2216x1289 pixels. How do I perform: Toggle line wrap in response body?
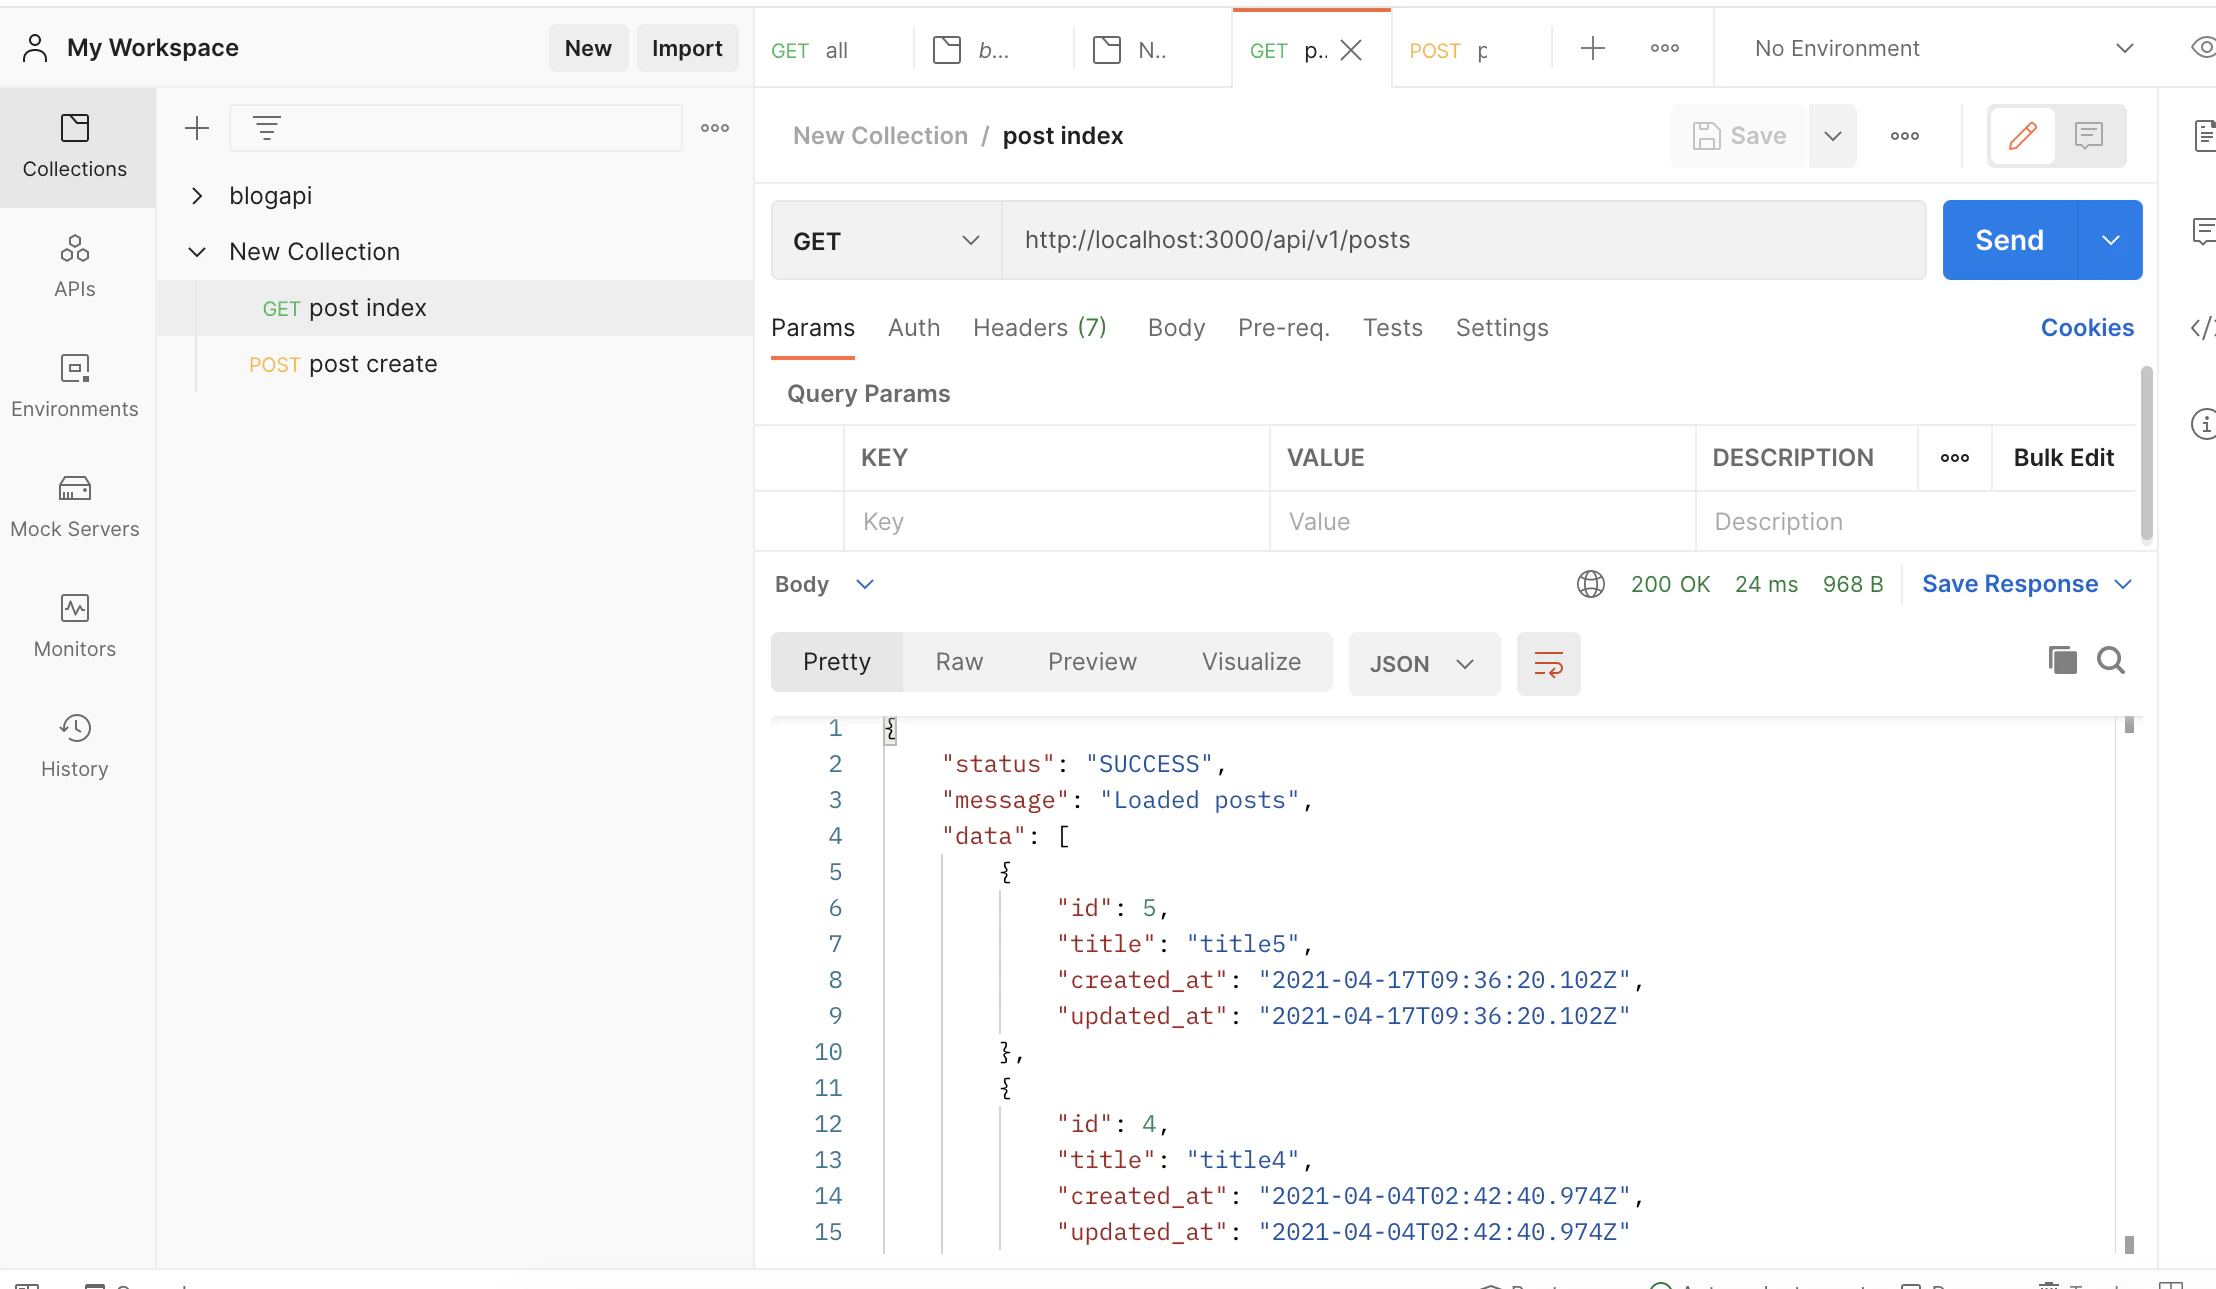pos(1549,664)
